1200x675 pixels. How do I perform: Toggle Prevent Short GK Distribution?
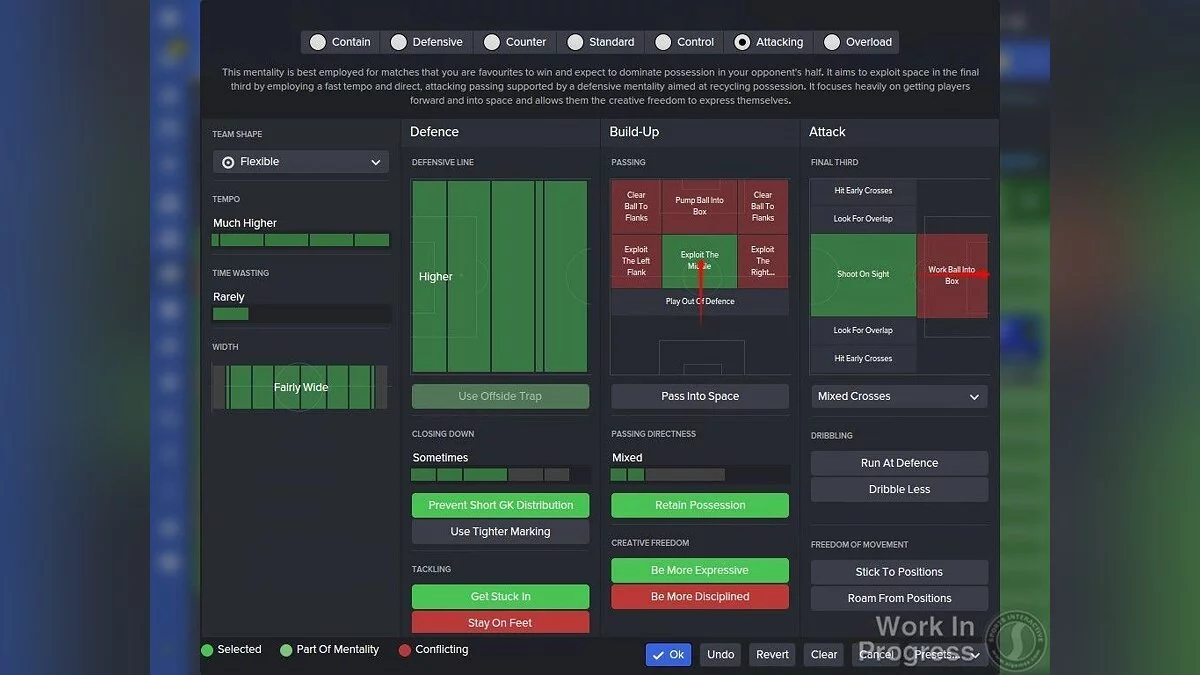(500, 505)
